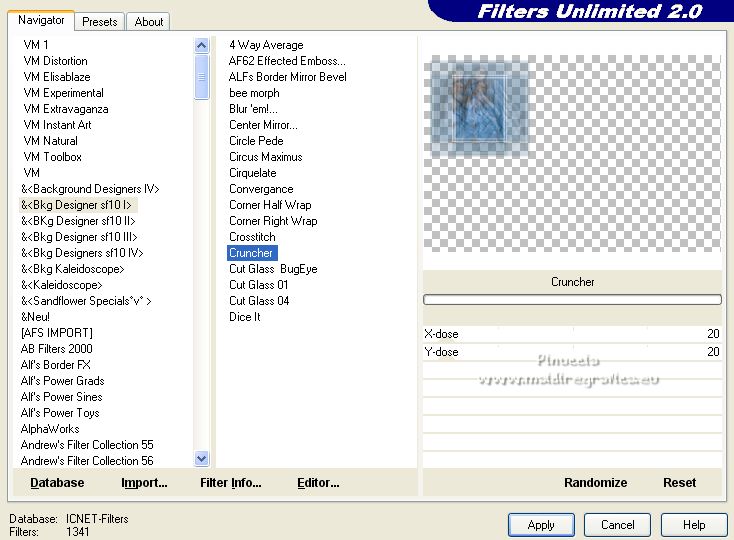Choose AF62 Effected Emboss... filter

[x=287, y=60]
